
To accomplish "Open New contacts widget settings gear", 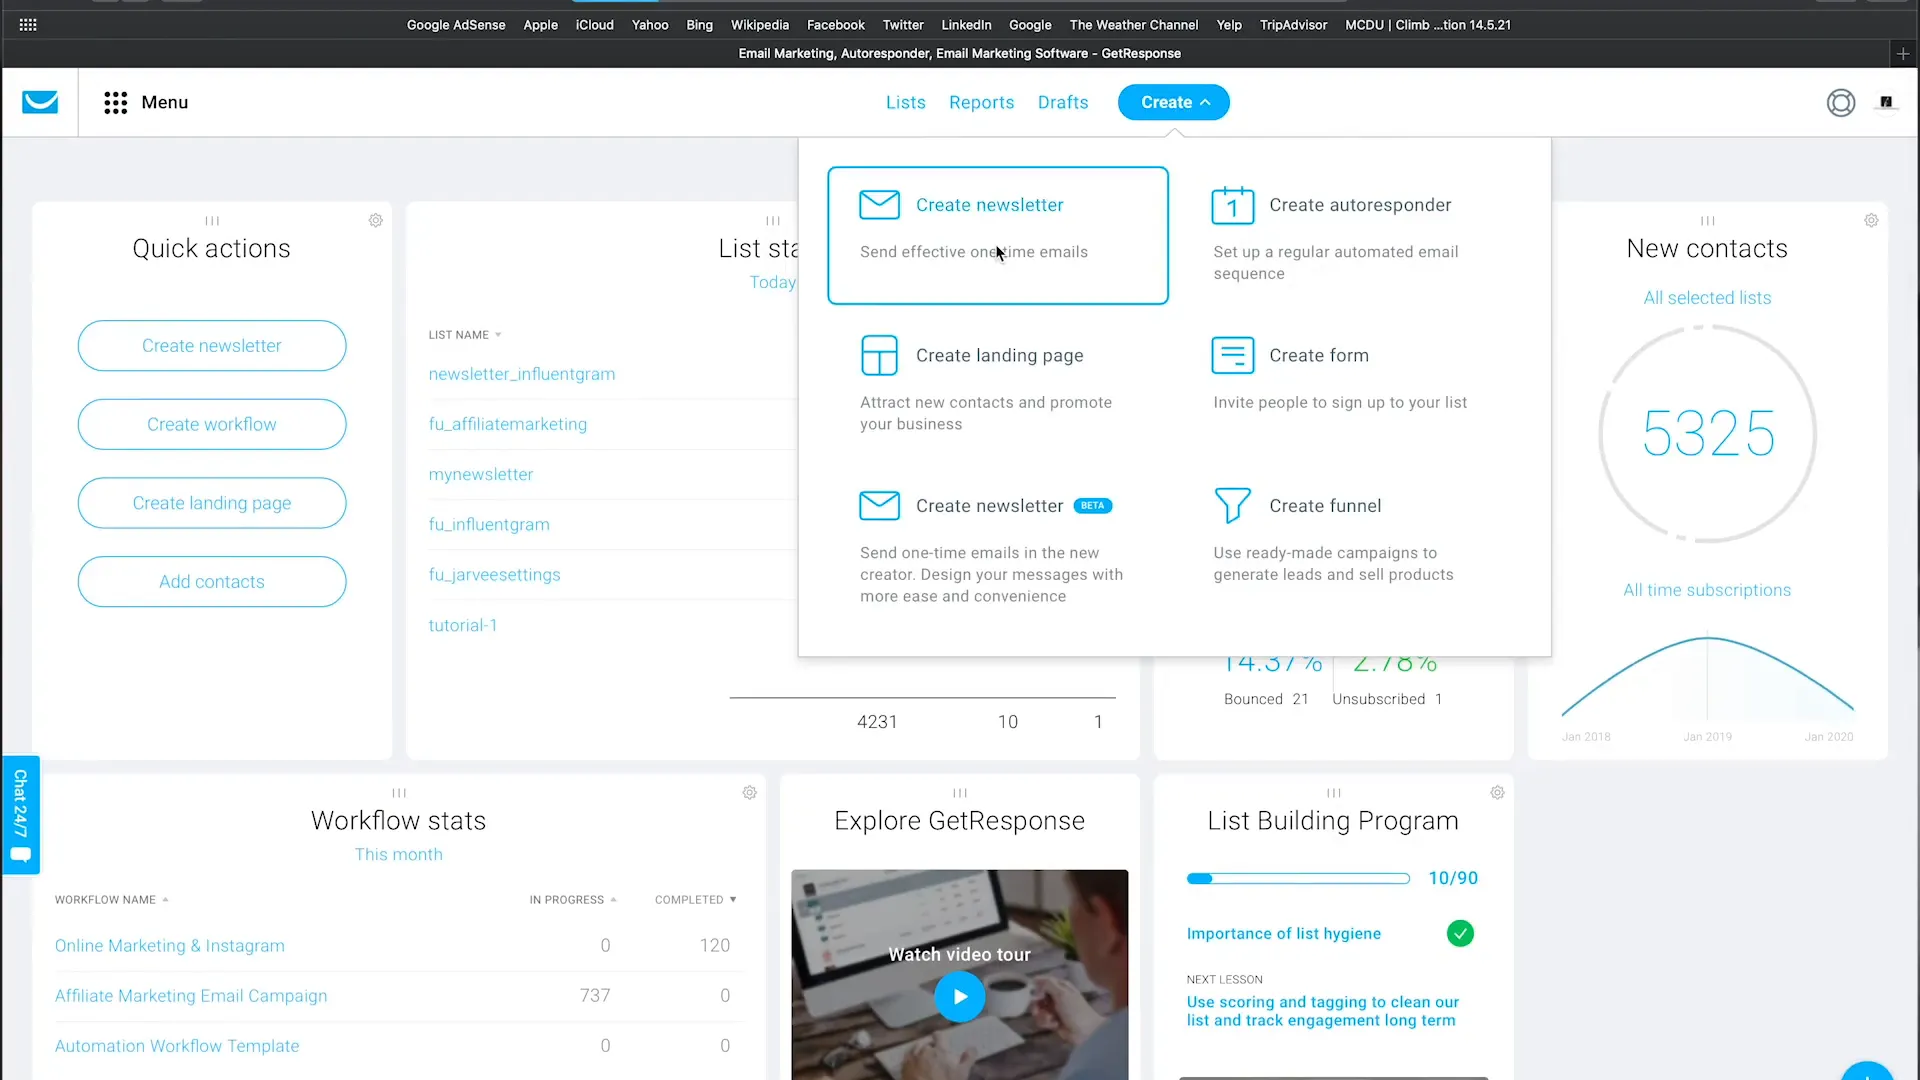I will click(1871, 220).
